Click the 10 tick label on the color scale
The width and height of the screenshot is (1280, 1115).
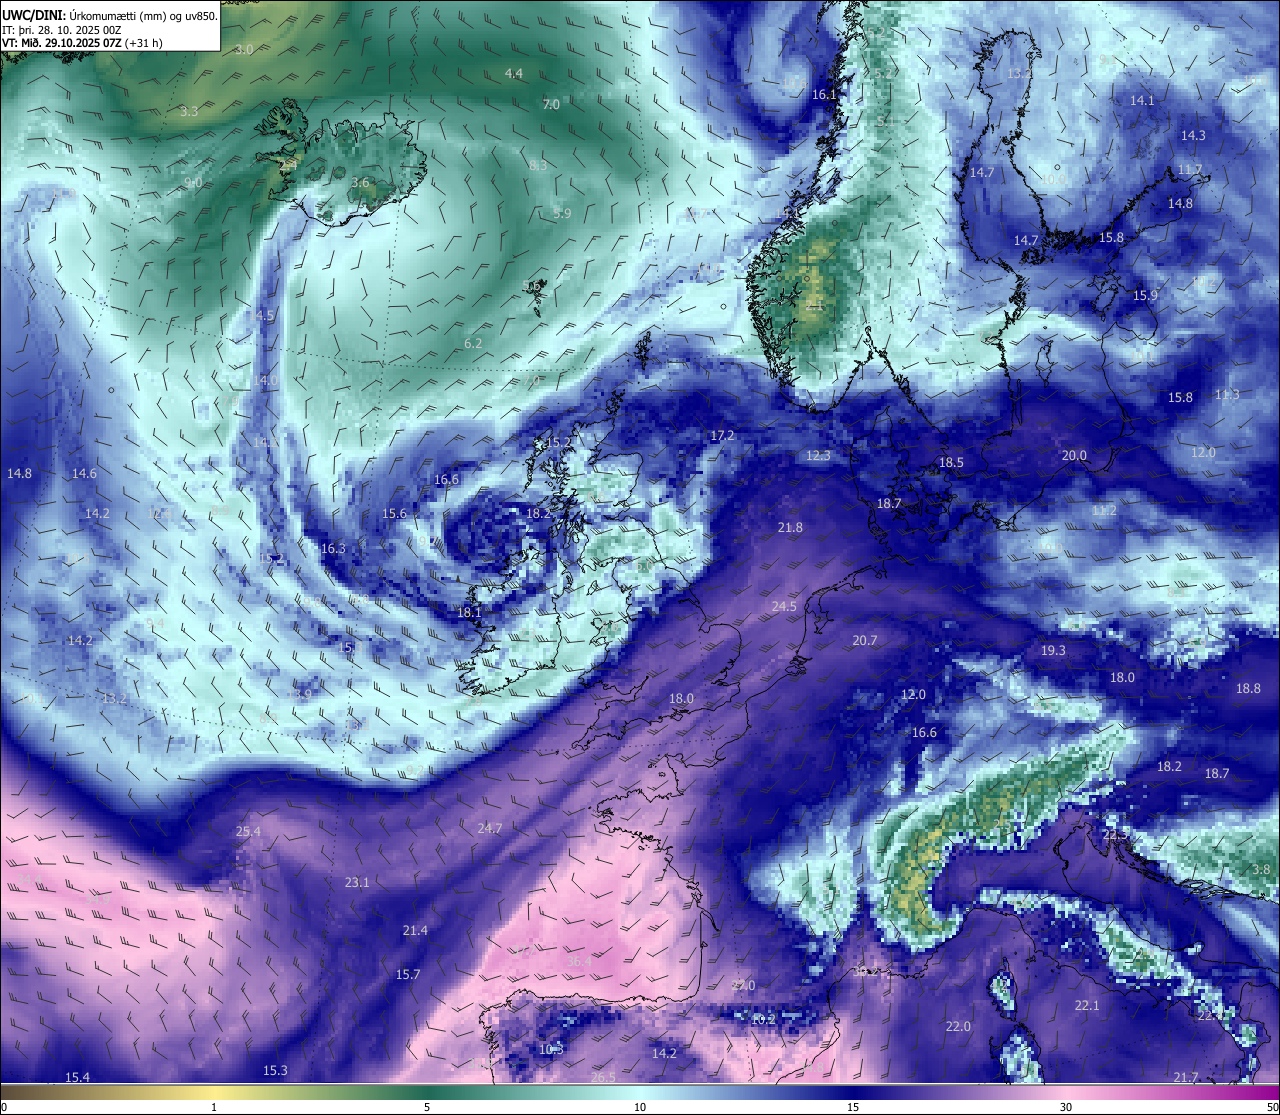(x=640, y=1107)
